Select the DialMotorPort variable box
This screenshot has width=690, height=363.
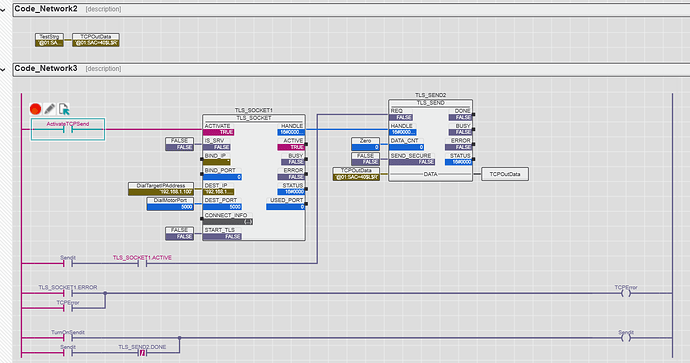tap(170, 203)
